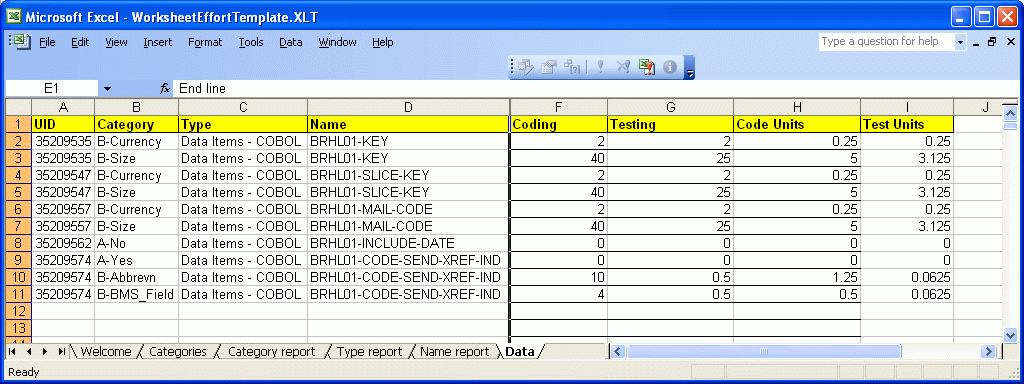The width and height of the screenshot is (1024, 384).
Task: Switch to the Categories sheet tab
Action: click(178, 351)
